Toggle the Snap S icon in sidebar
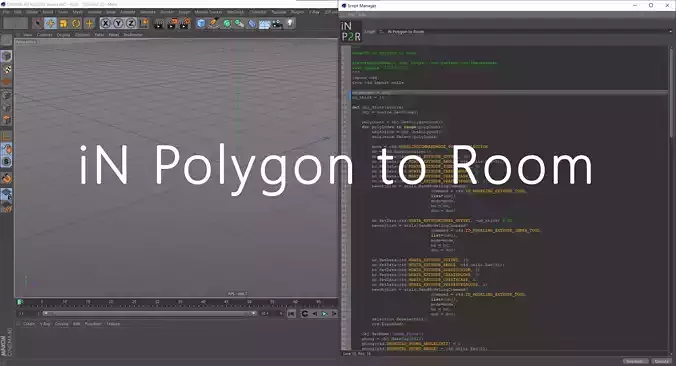676x366 pixels. (6, 162)
